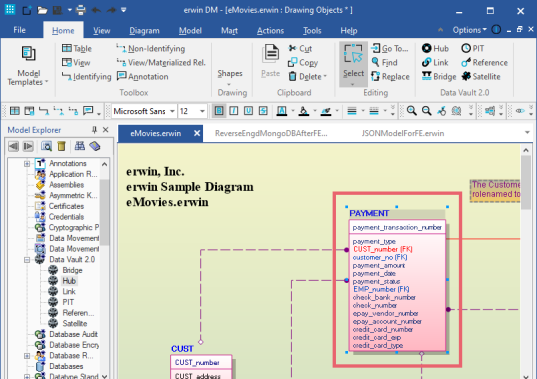Toggle bold formatting button

point(219,111)
